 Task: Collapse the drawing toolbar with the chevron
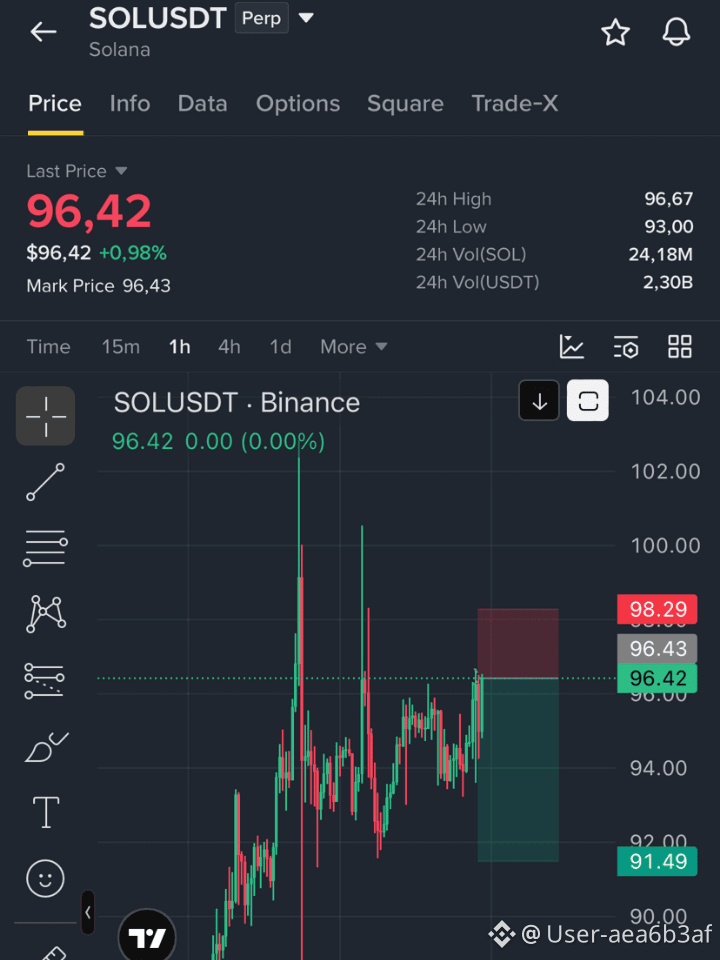tap(88, 912)
